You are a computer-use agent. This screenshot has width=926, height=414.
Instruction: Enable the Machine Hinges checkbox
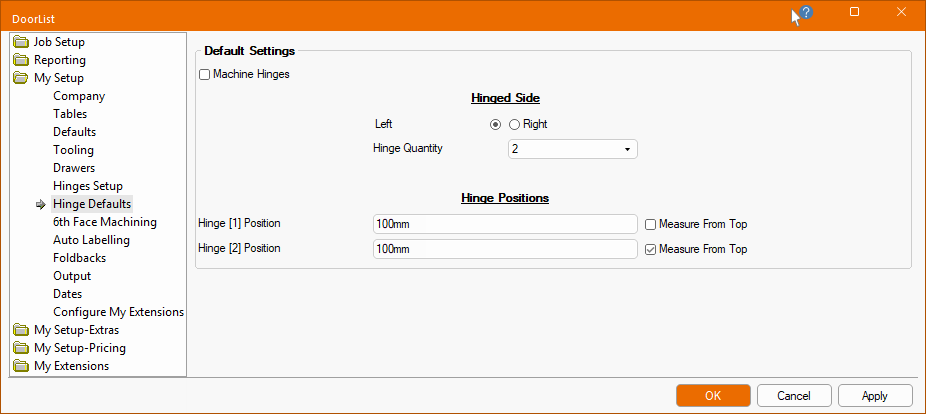205,74
